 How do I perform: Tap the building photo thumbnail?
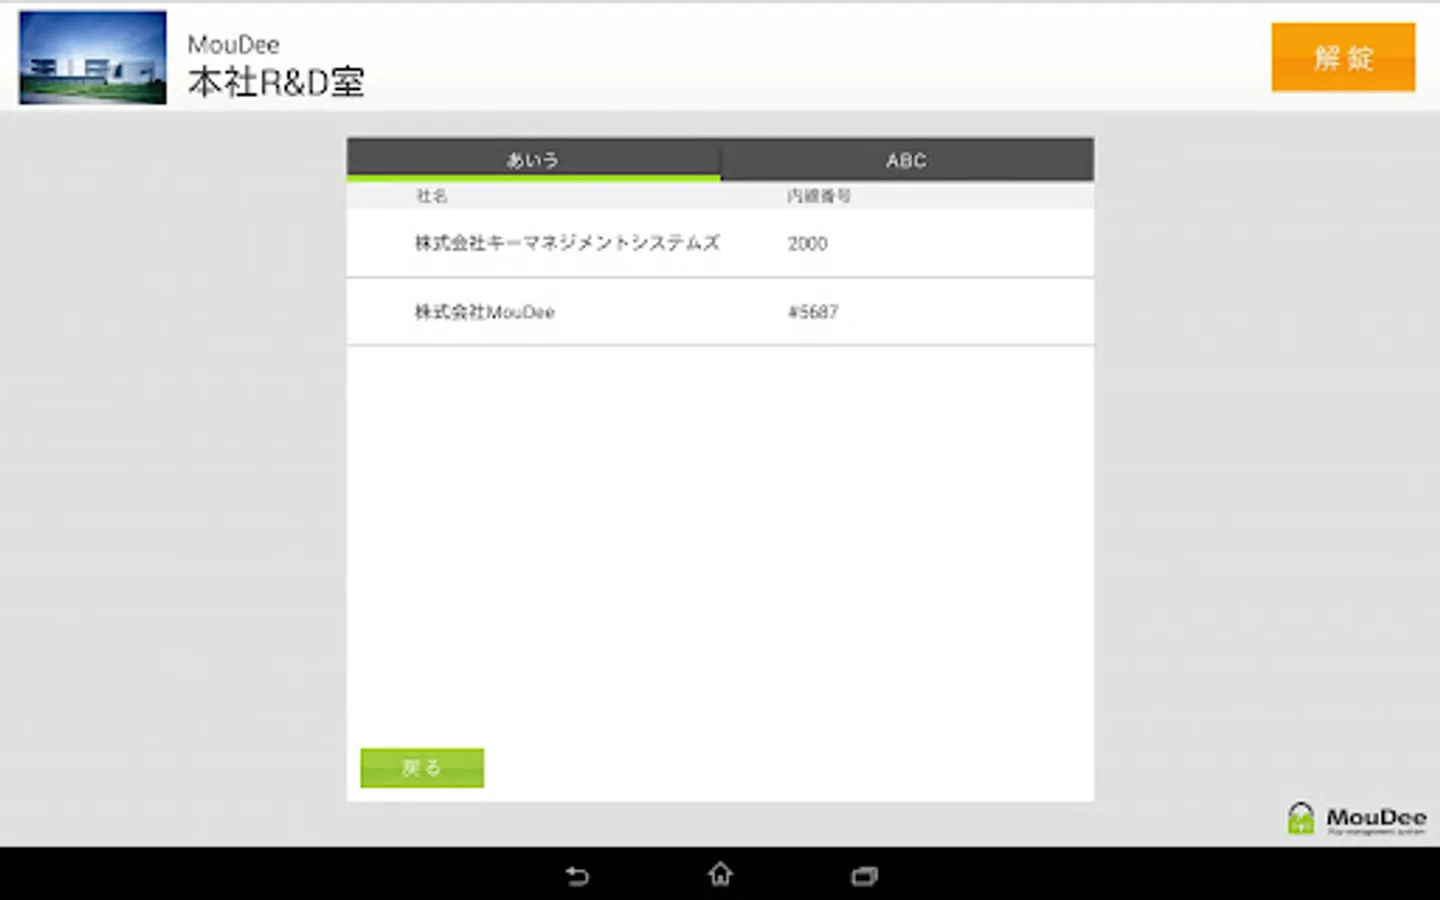coord(93,58)
